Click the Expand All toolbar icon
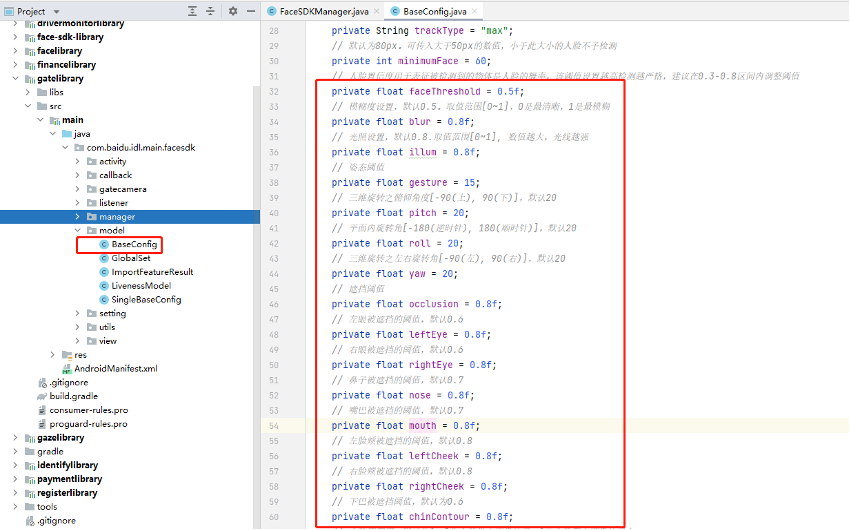This screenshot has height=530, width=850. tap(192, 11)
